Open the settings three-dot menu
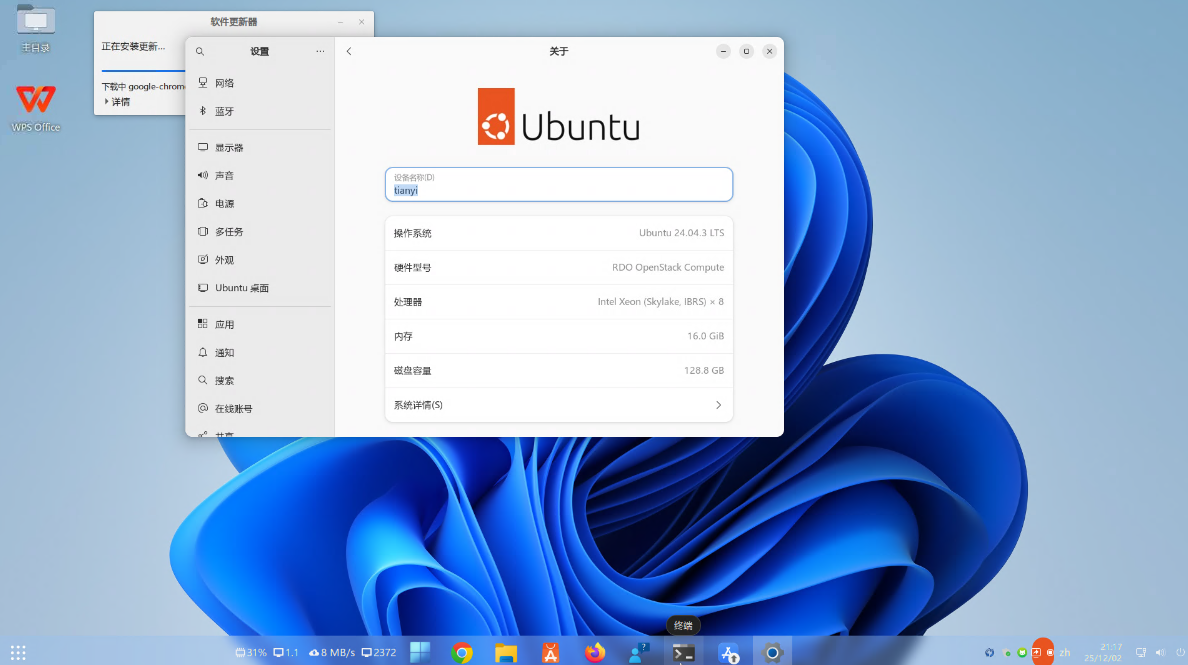The width and height of the screenshot is (1188, 665). [x=320, y=51]
